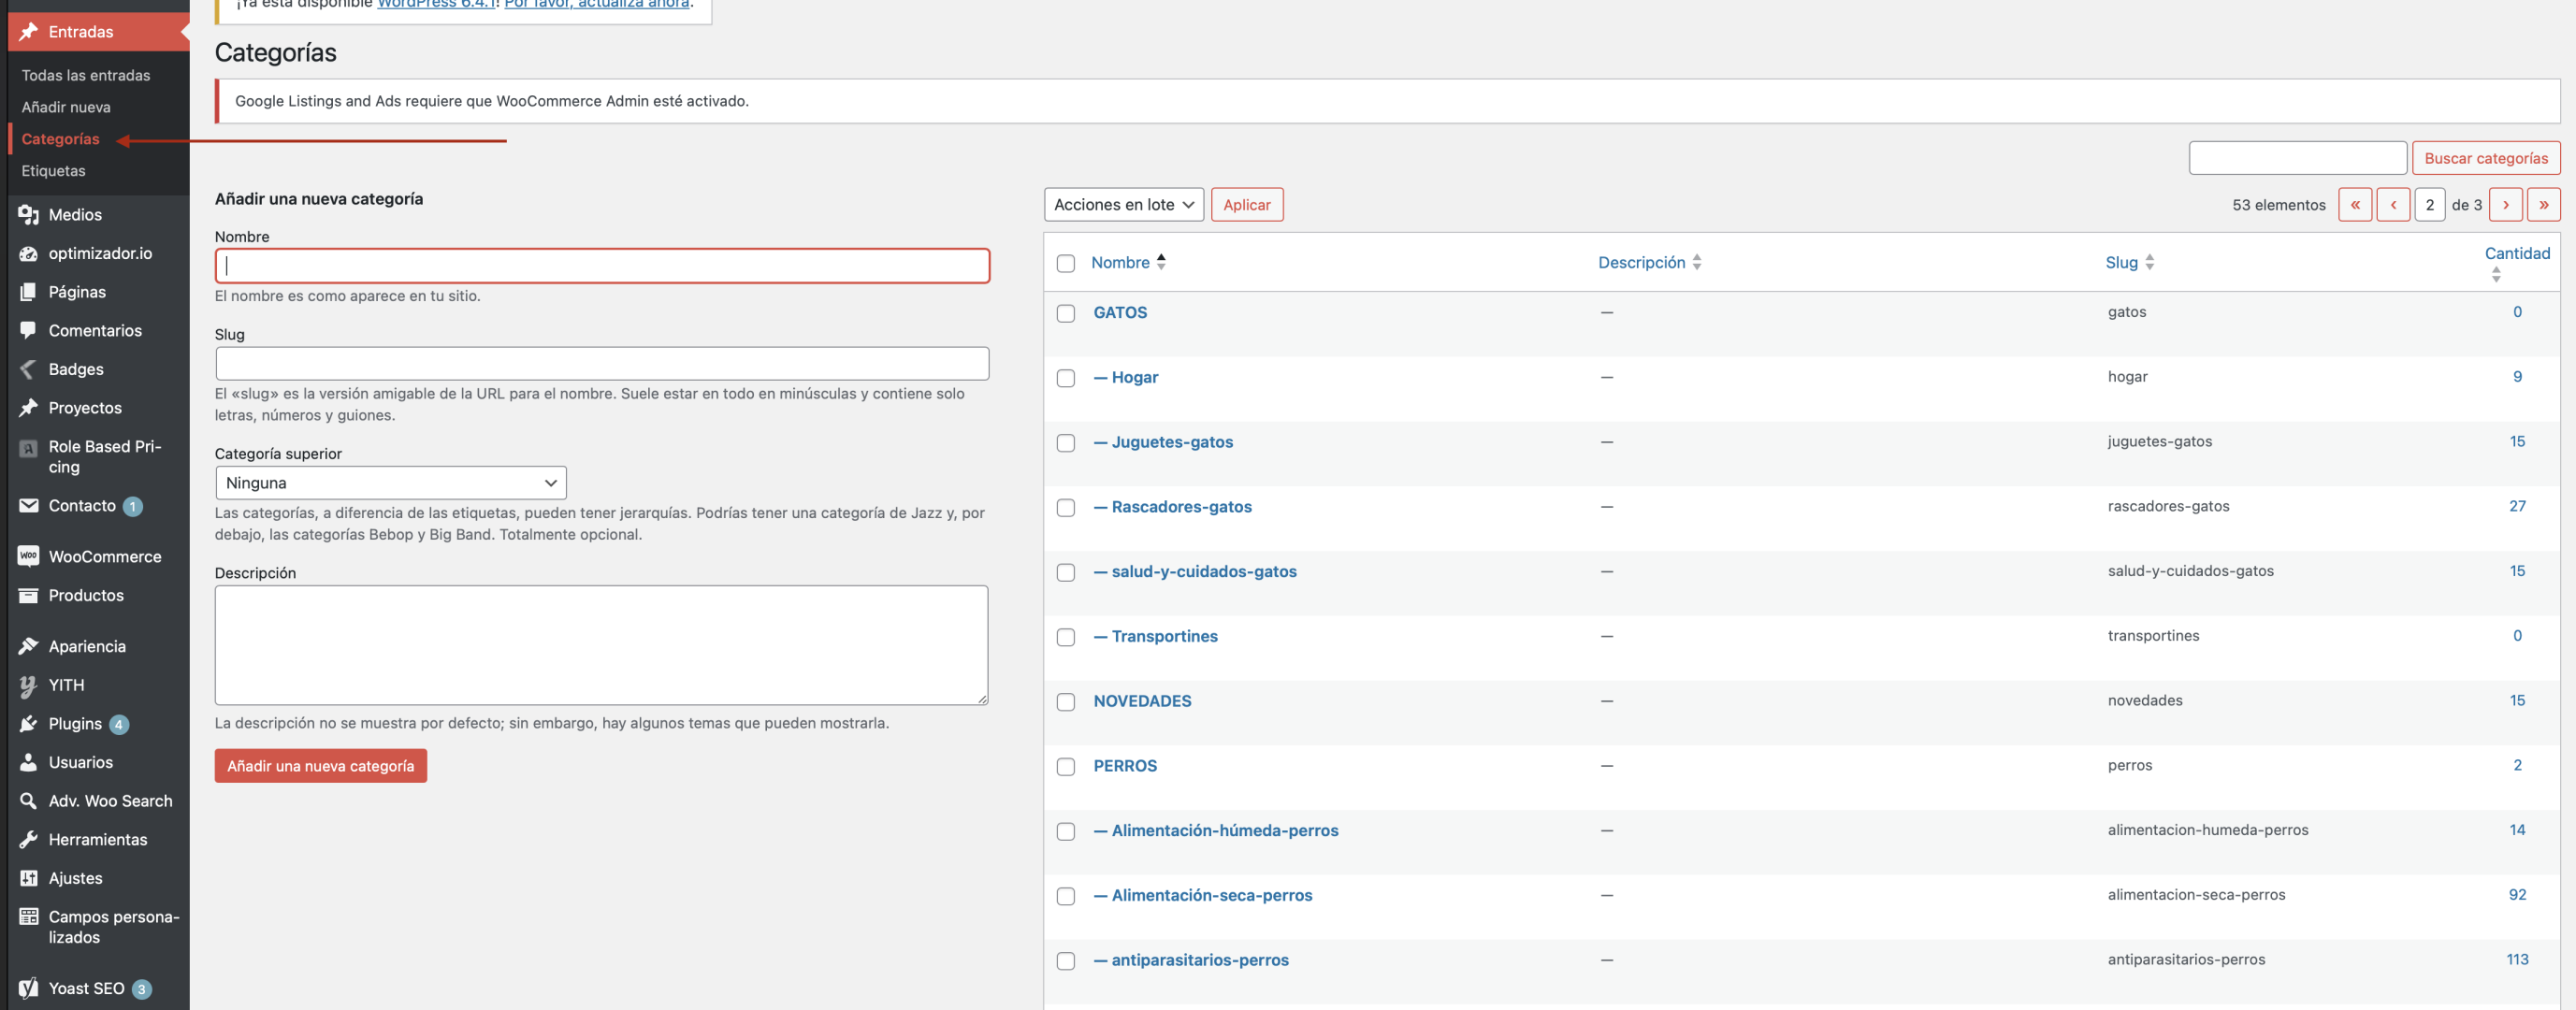Screen dimensions: 2576x1010
Task: Click the current page number field
Action: tap(2429, 205)
